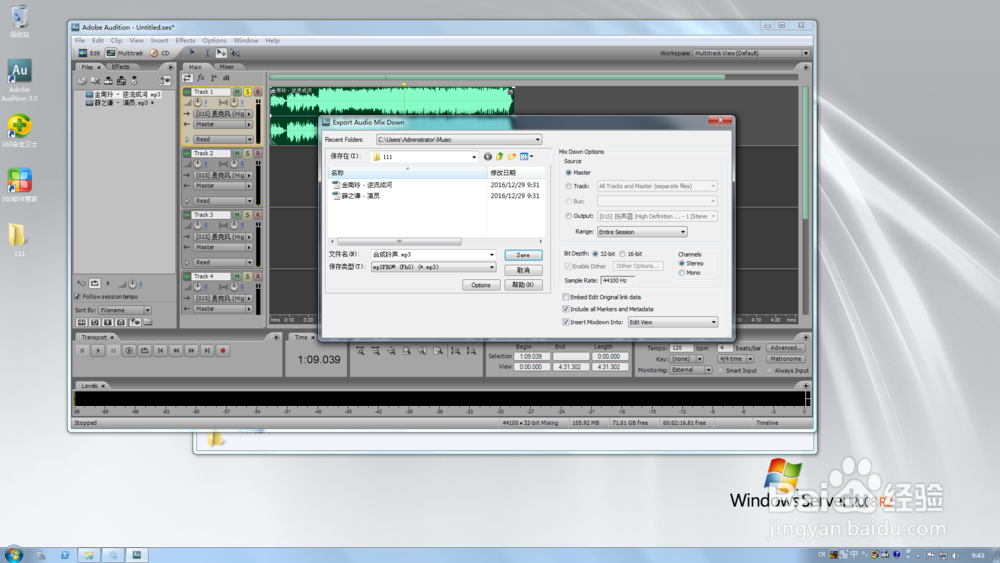Toggle Include all Markers and Metadata
The width and height of the screenshot is (1000, 563).
(x=566, y=309)
